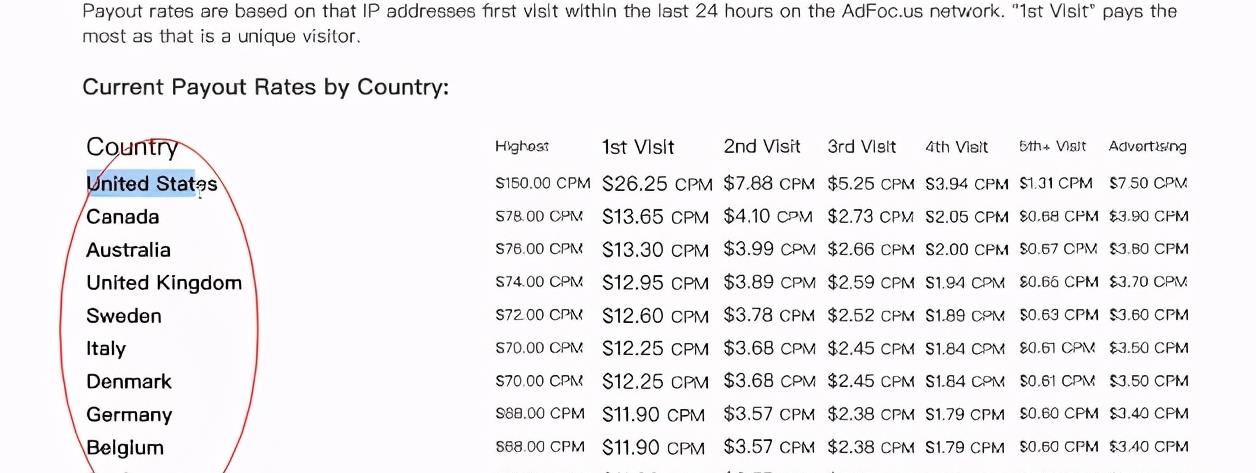The image size is (1256, 473).
Task: Select the 1st Visit column header
Action: point(638,147)
